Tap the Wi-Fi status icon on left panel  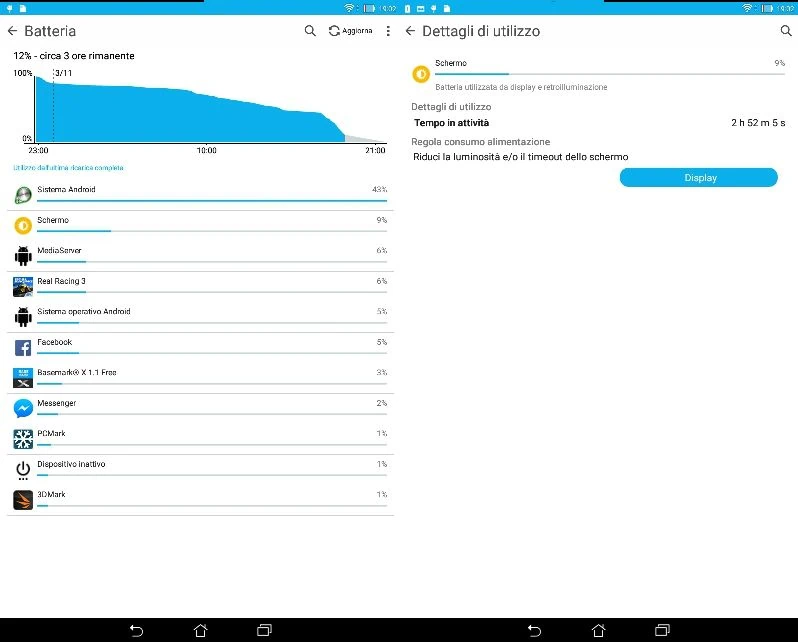click(x=349, y=8)
